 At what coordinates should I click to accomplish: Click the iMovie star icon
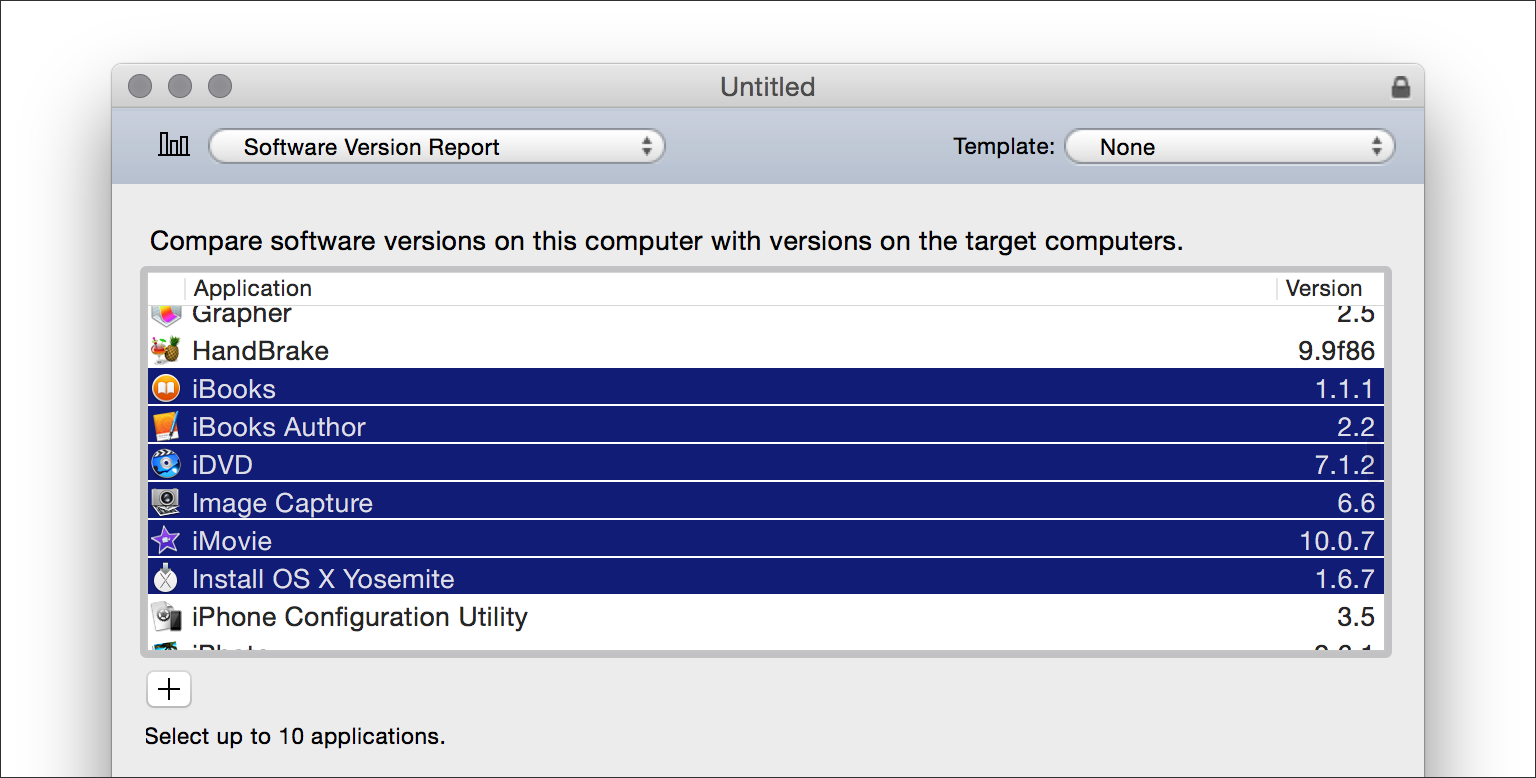click(165, 541)
